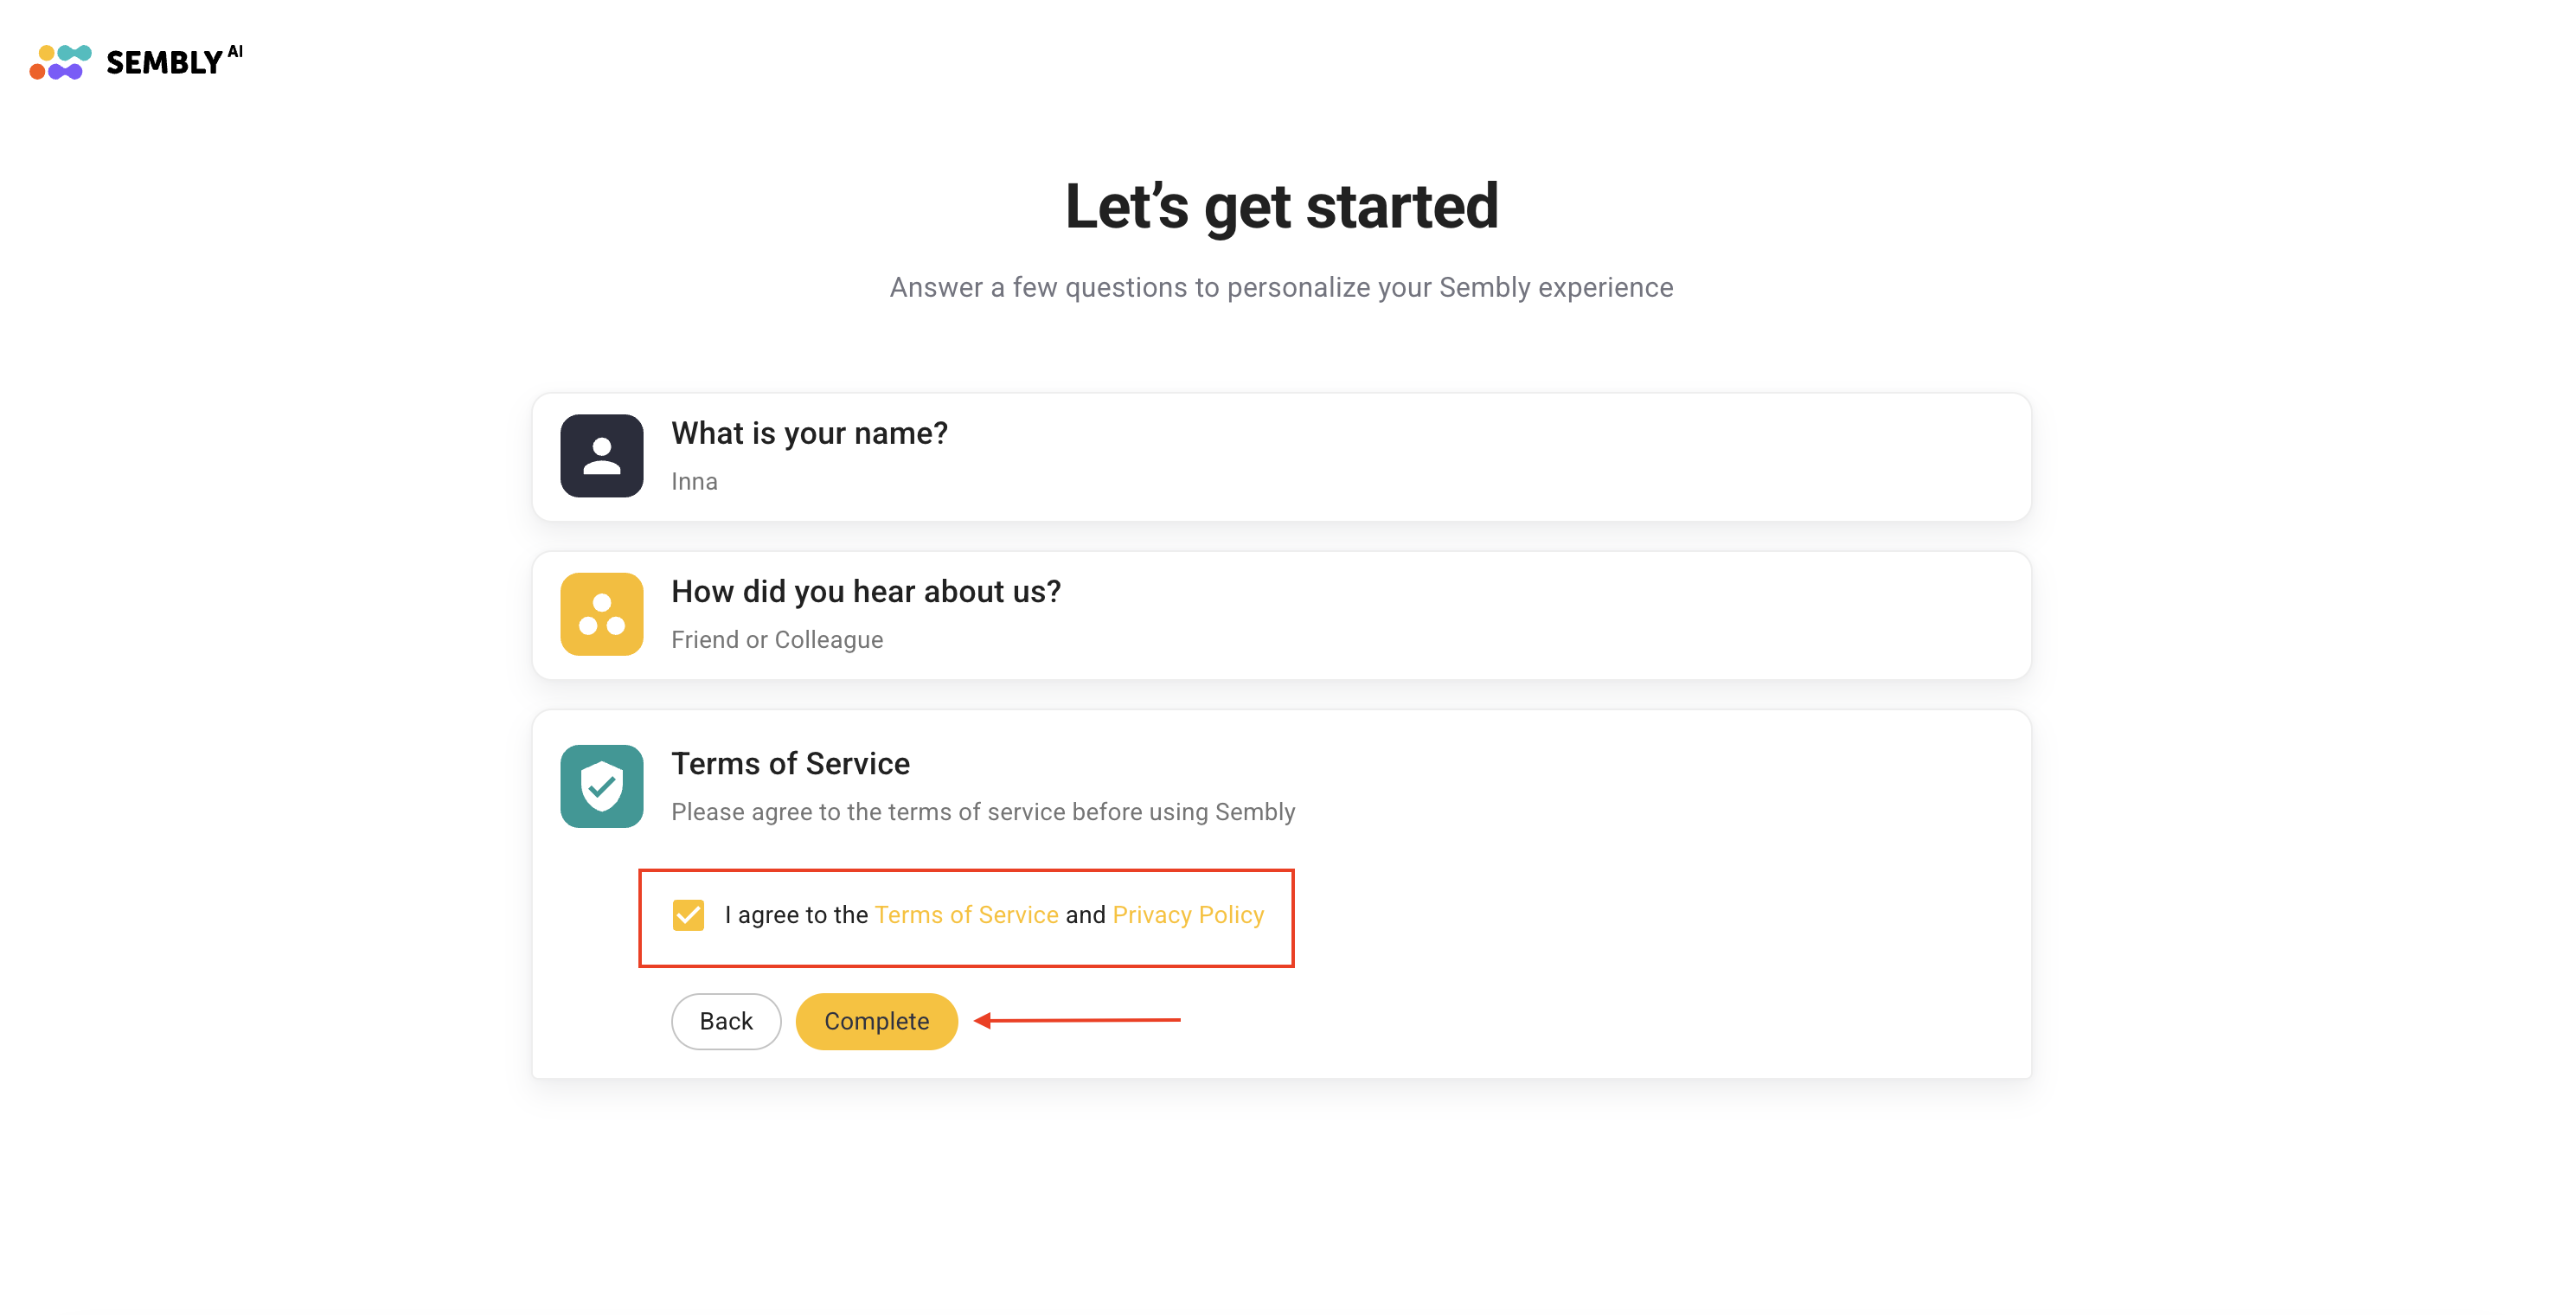Click the yellow three-dots referral icon
Image resolution: width=2576 pixels, height=1315 pixels.
(601, 614)
